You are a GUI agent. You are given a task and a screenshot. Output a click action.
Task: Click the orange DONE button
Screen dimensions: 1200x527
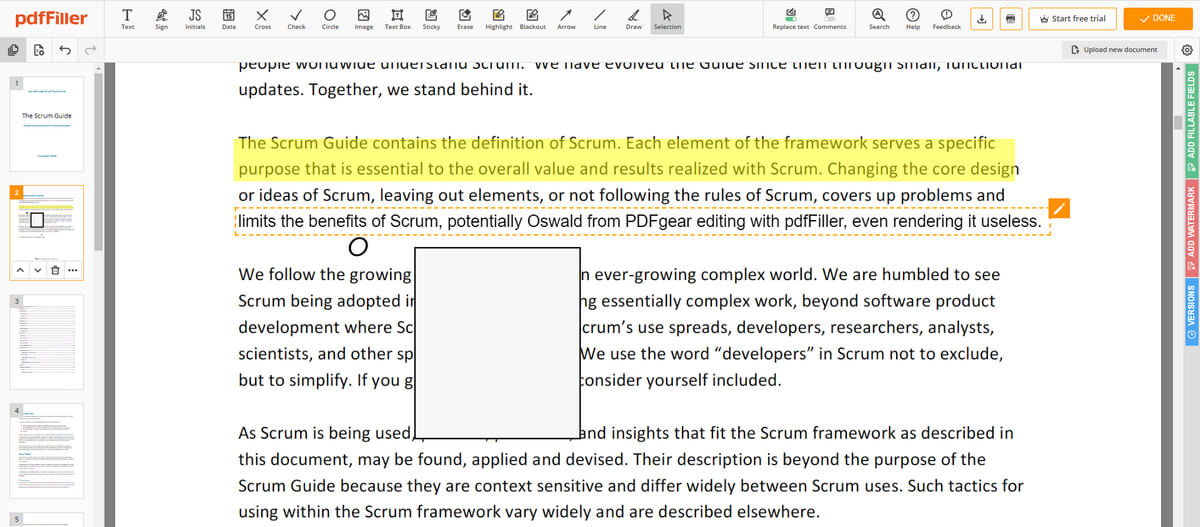click(x=1157, y=19)
